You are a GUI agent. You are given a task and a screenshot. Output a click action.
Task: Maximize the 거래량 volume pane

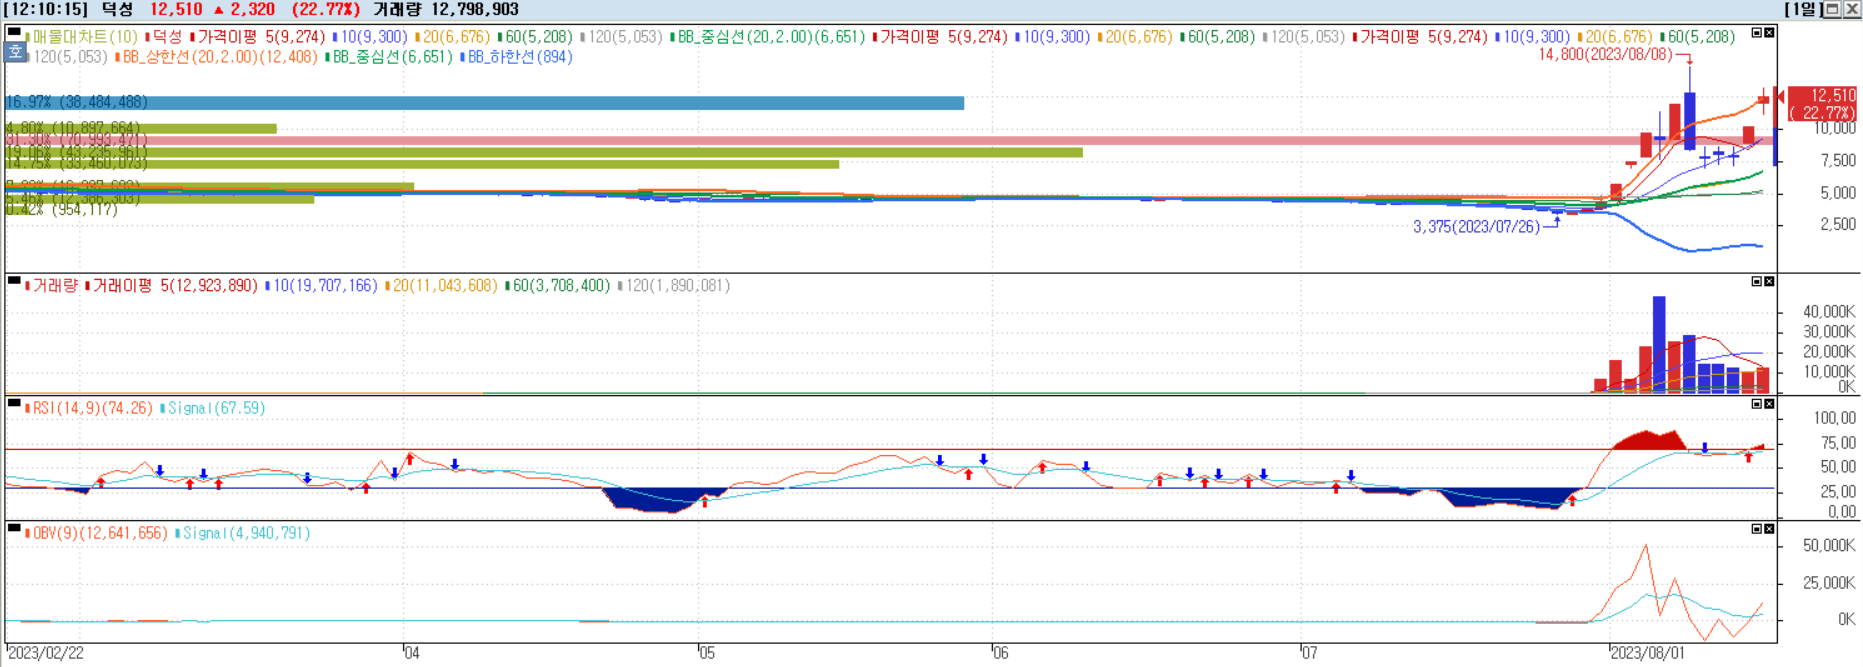coord(1756,282)
